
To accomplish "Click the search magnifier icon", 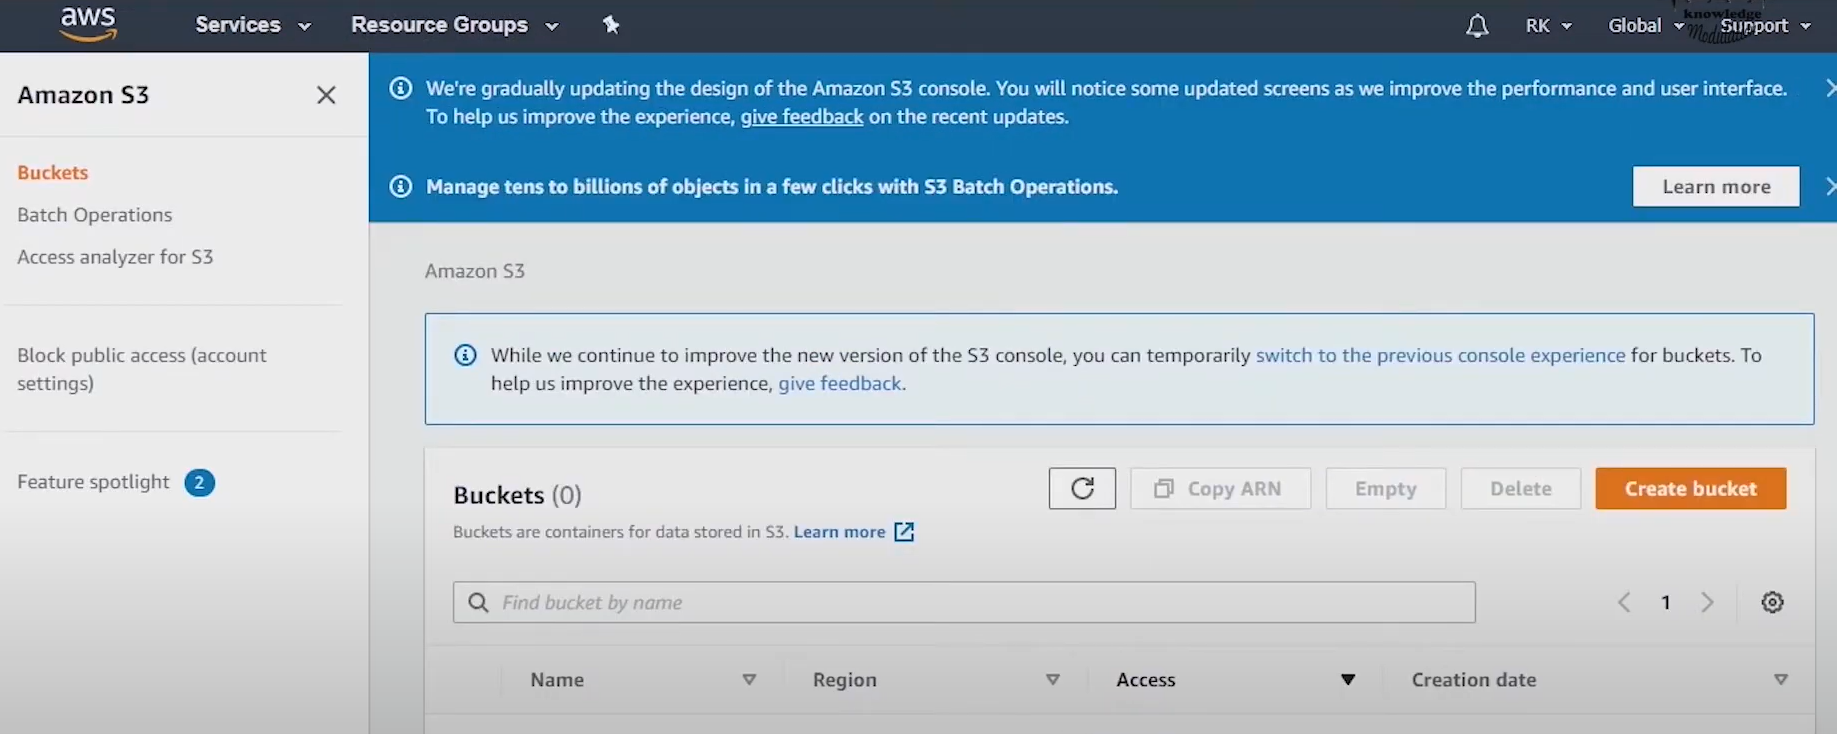I will (x=479, y=602).
